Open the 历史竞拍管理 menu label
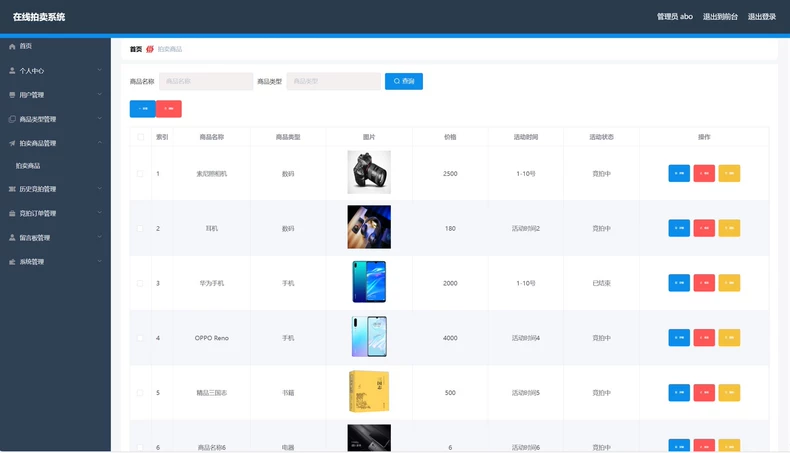The image size is (790, 453). 38,189
